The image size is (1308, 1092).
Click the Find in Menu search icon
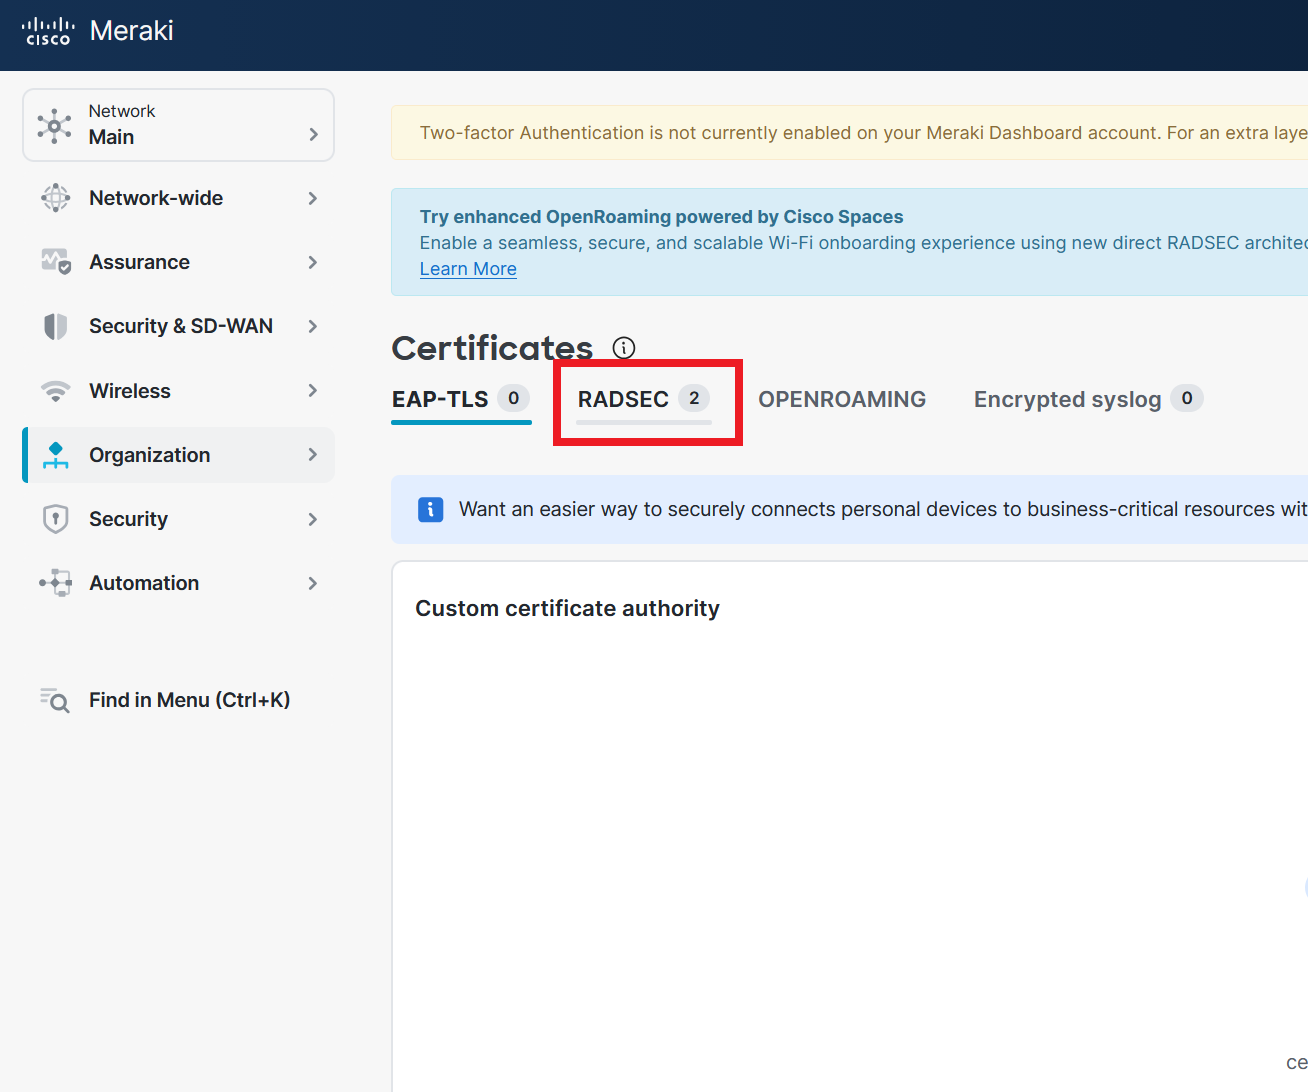pos(55,700)
